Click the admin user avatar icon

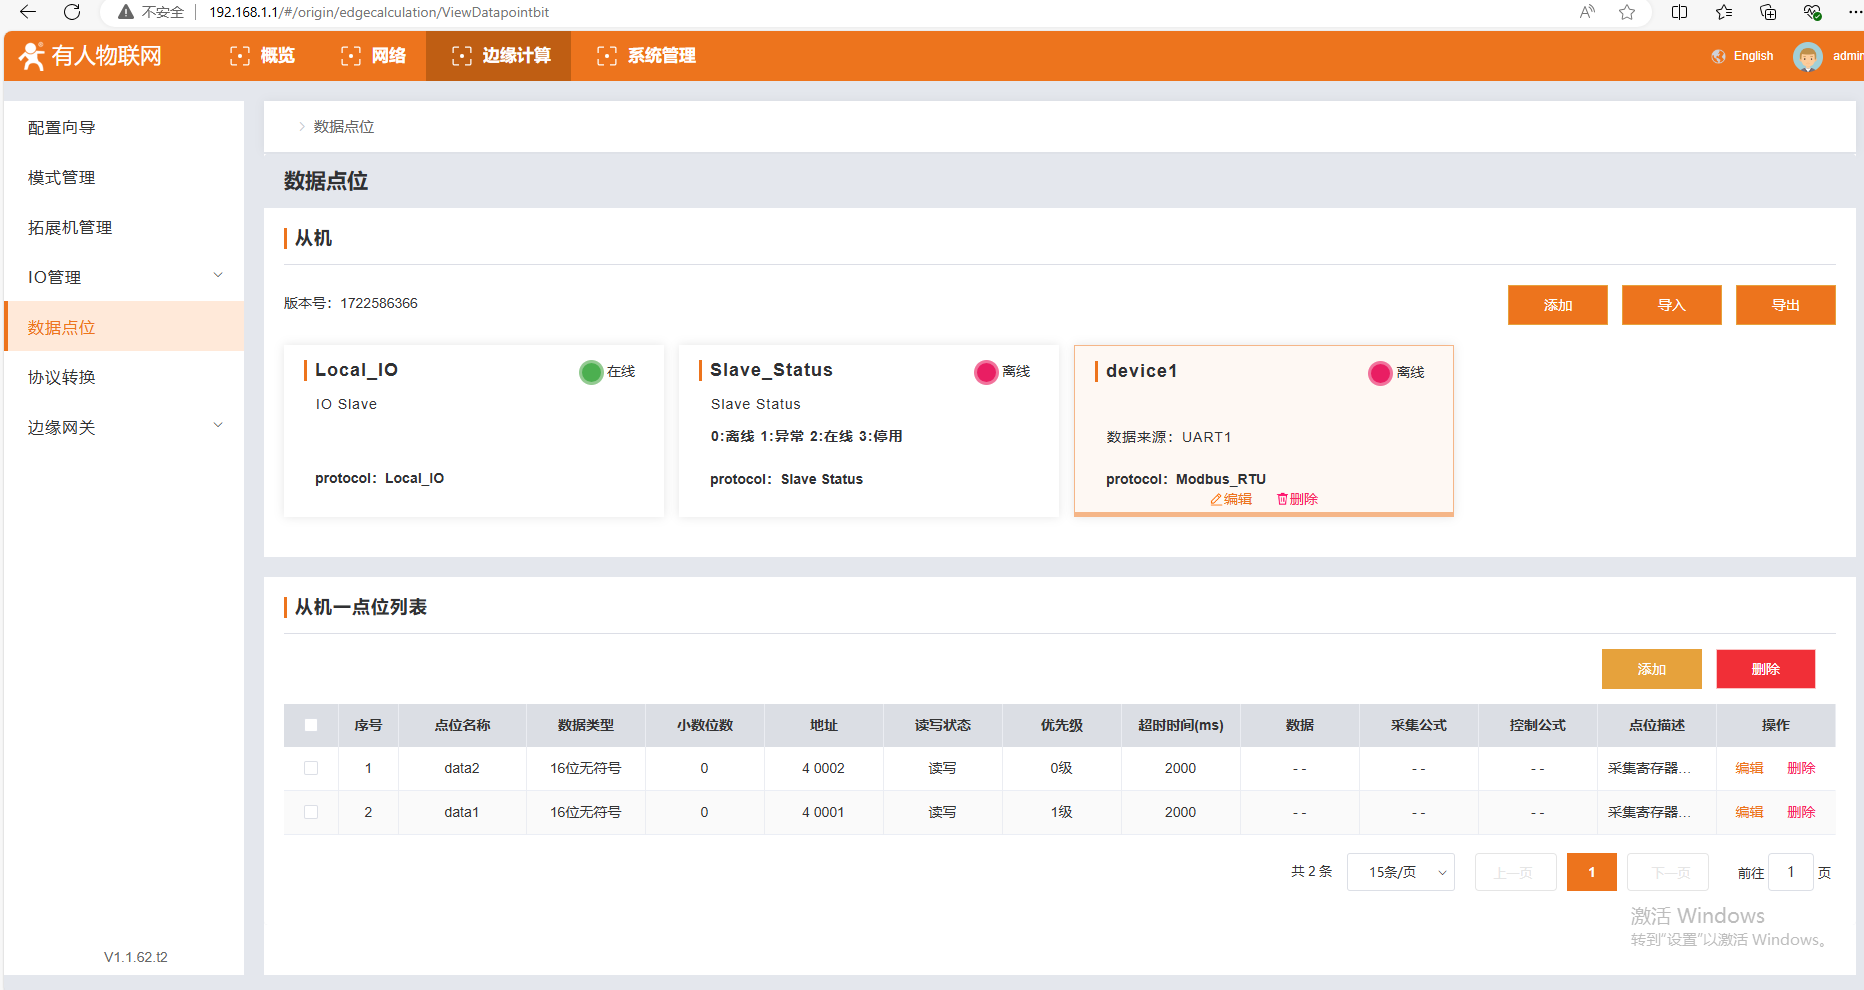coord(1807,56)
